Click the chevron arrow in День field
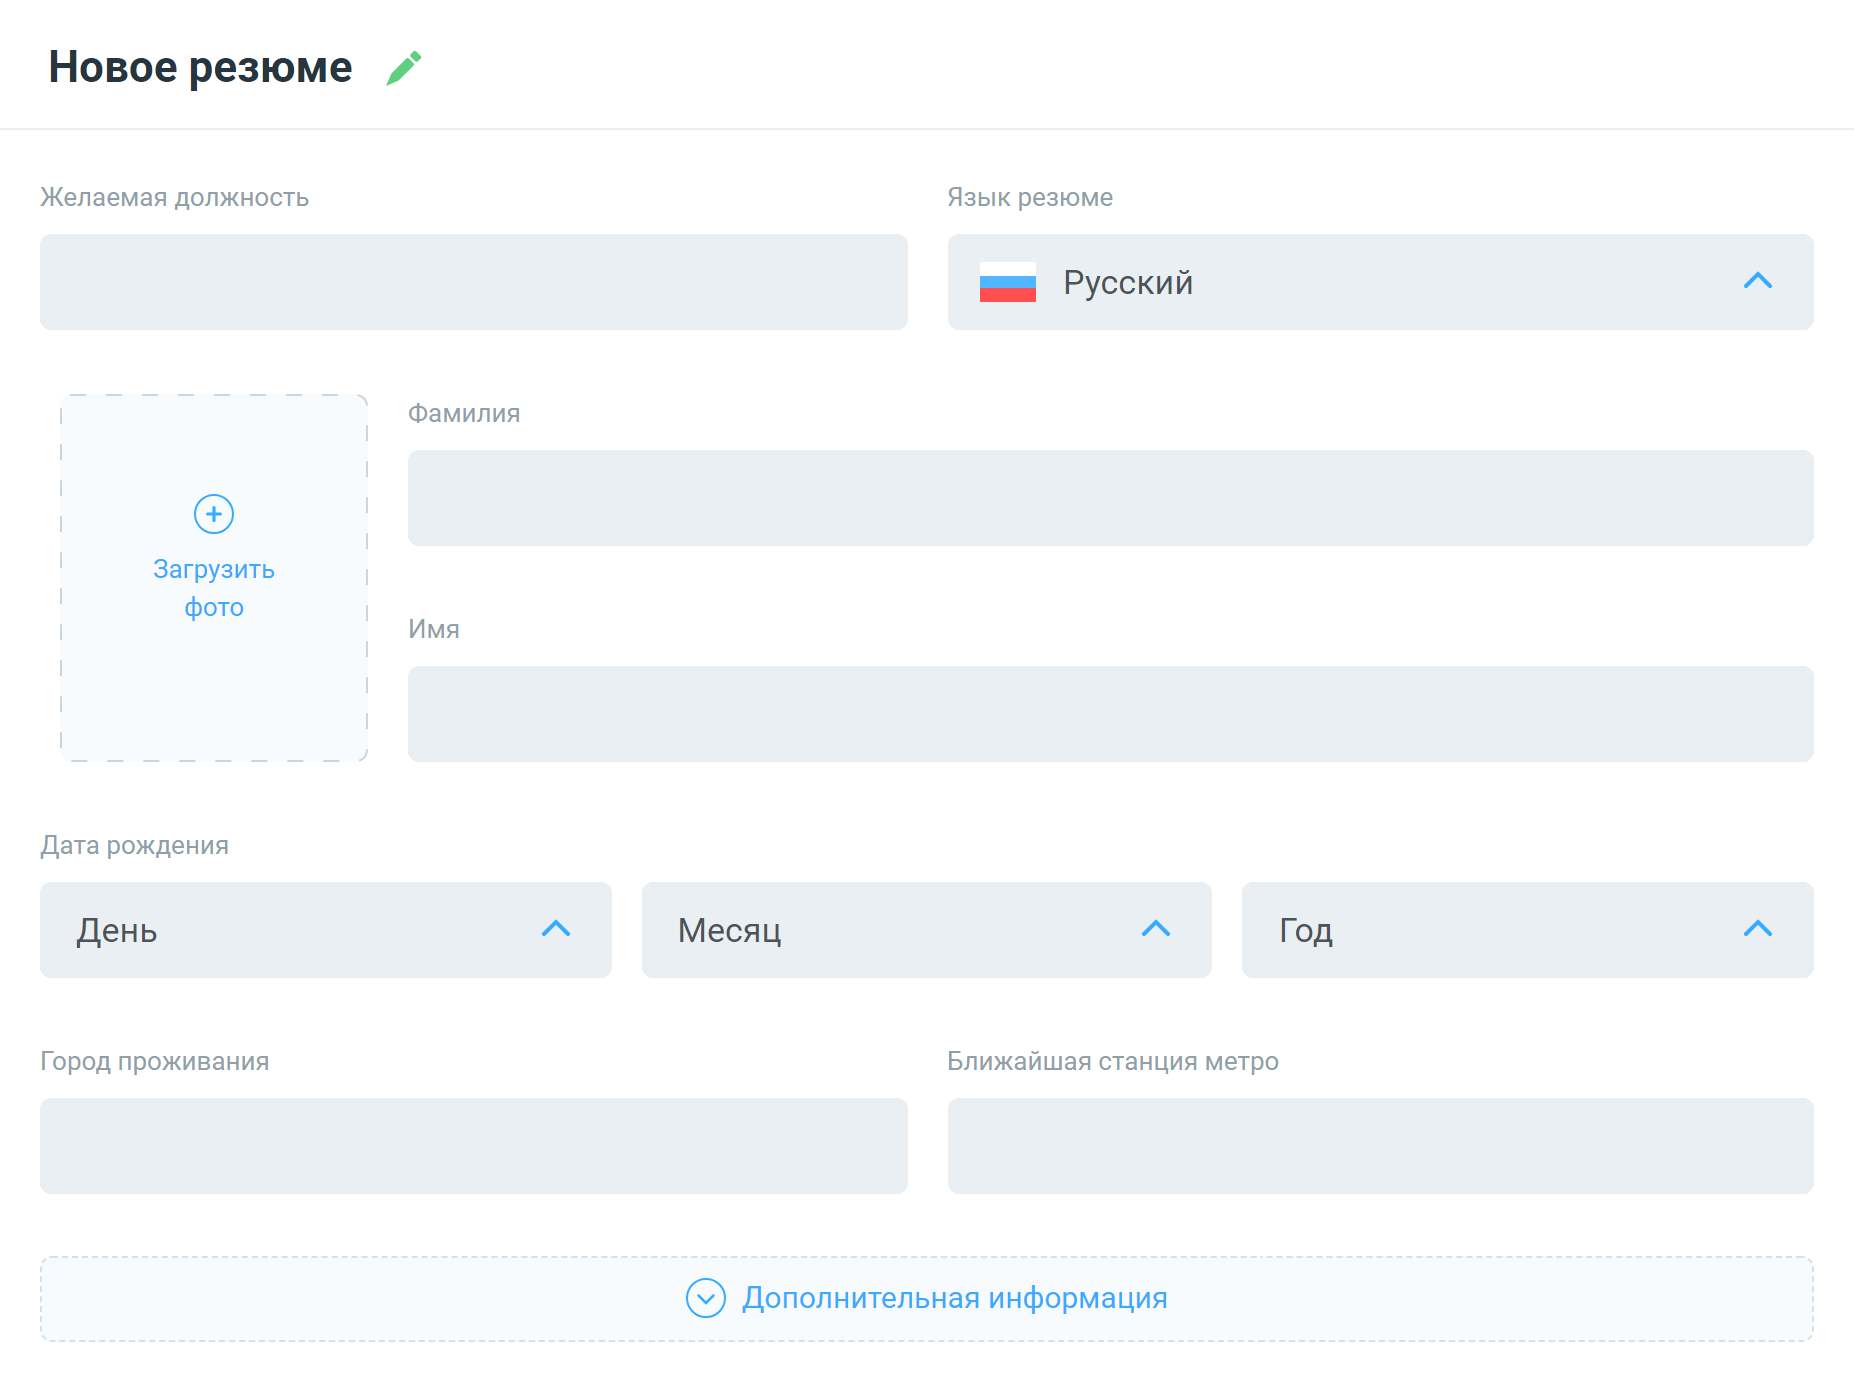1854x1398 pixels. tap(556, 929)
